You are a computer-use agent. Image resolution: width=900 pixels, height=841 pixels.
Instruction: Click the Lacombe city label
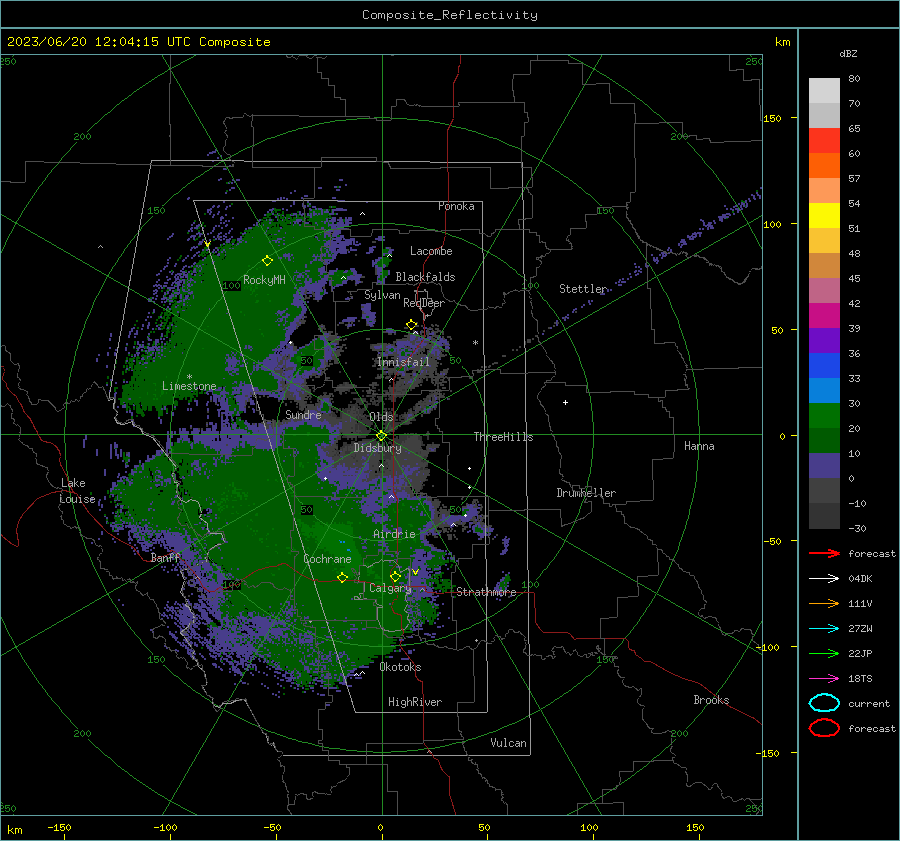pyautogui.click(x=431, y=251)
